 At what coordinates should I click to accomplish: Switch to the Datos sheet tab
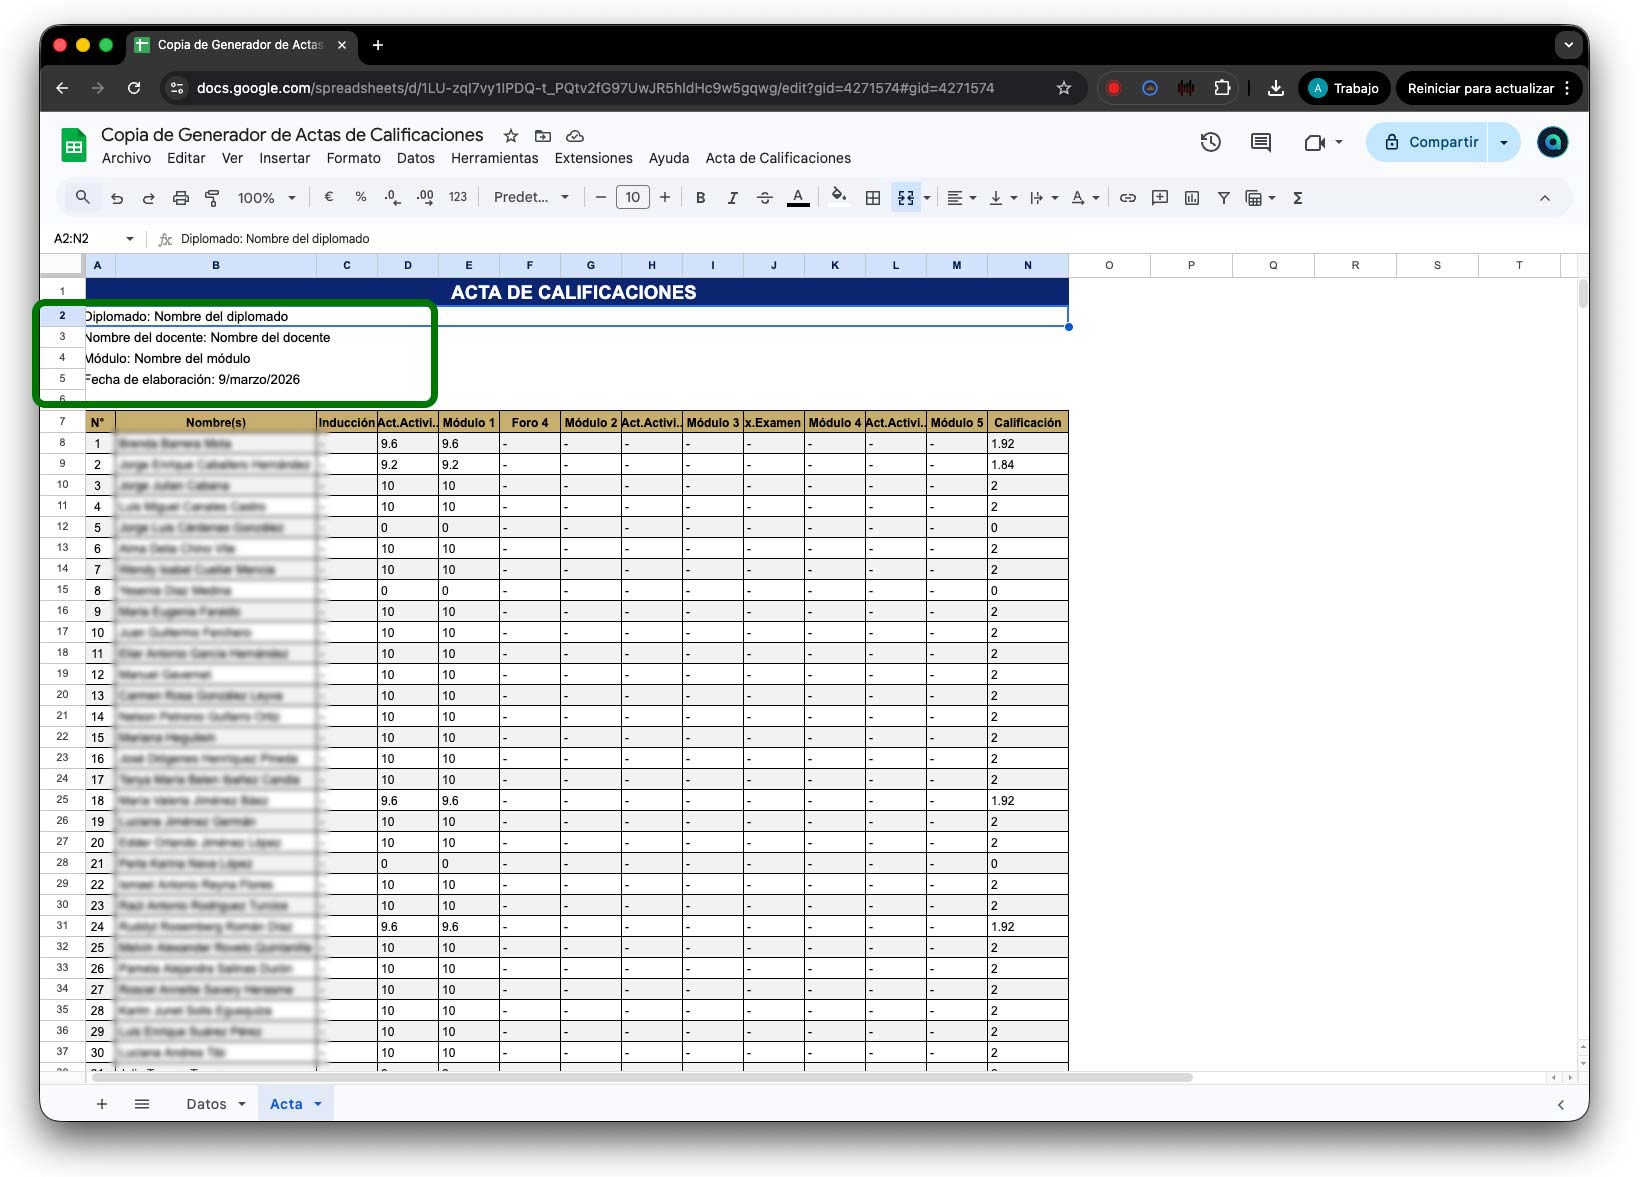click(206, 1104)
